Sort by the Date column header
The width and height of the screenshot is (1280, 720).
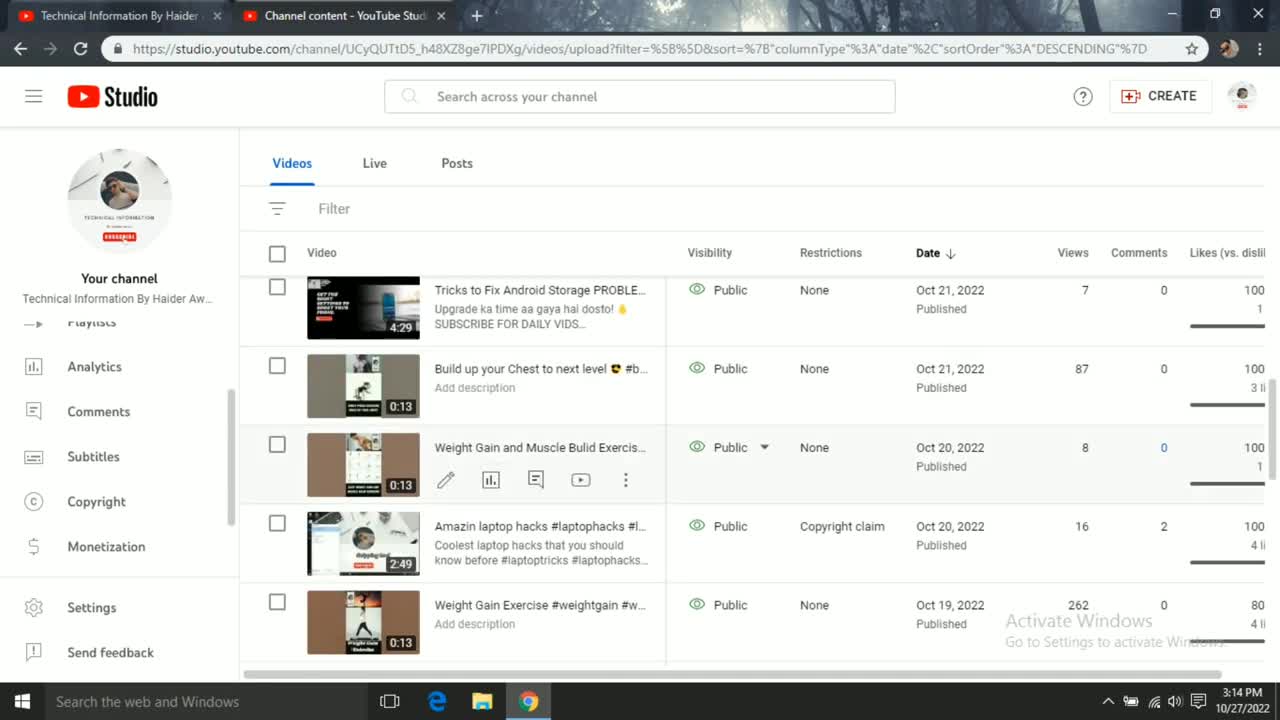coord(936,253)
